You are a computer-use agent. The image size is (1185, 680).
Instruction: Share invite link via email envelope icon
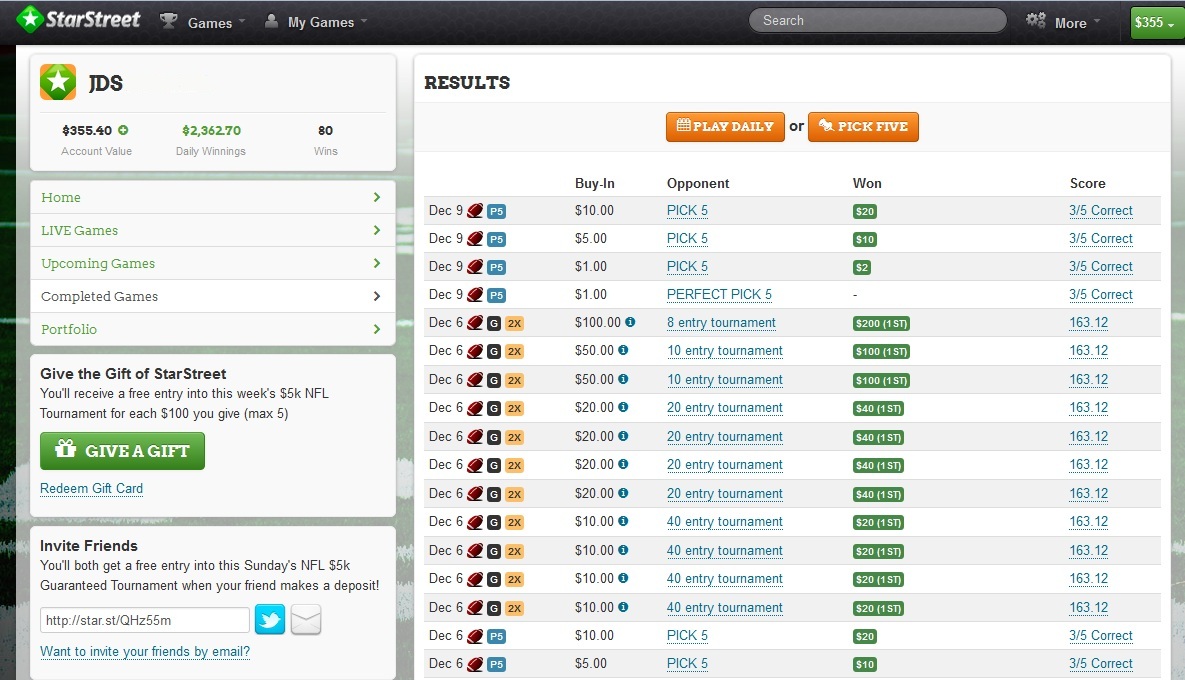(x=306, y=620)
